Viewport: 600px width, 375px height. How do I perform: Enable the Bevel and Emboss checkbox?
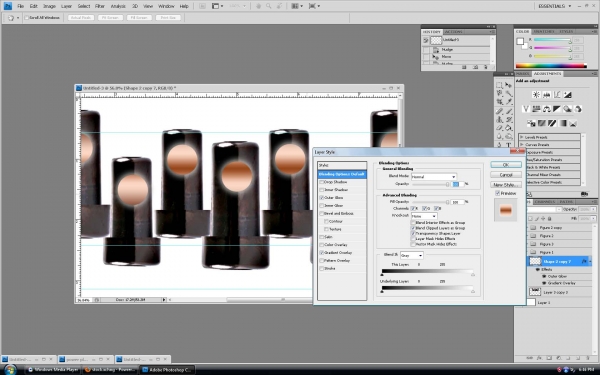(322, 214)
